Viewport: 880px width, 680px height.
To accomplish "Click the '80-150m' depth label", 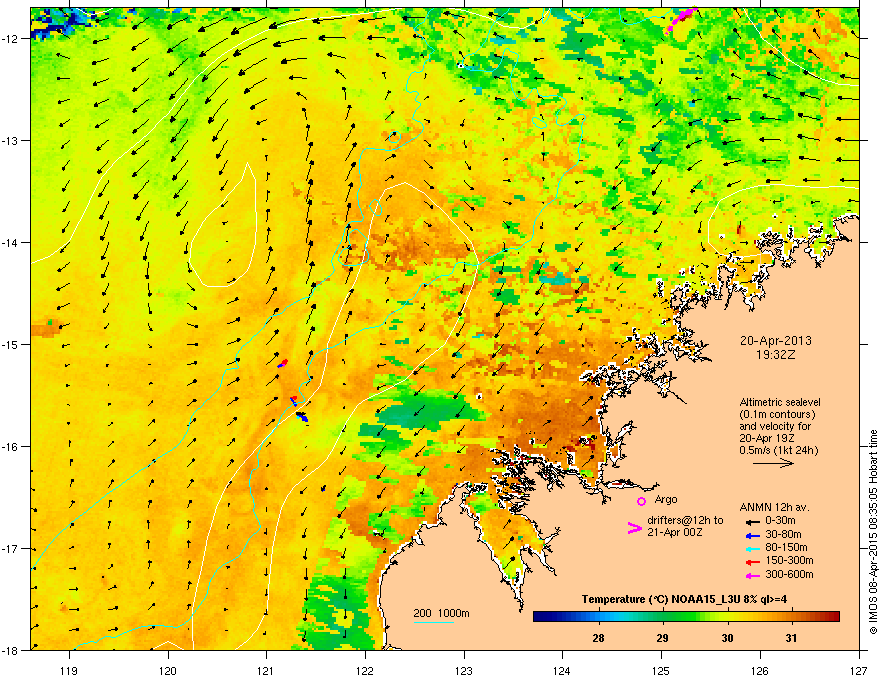I will (x=786, y=547).
